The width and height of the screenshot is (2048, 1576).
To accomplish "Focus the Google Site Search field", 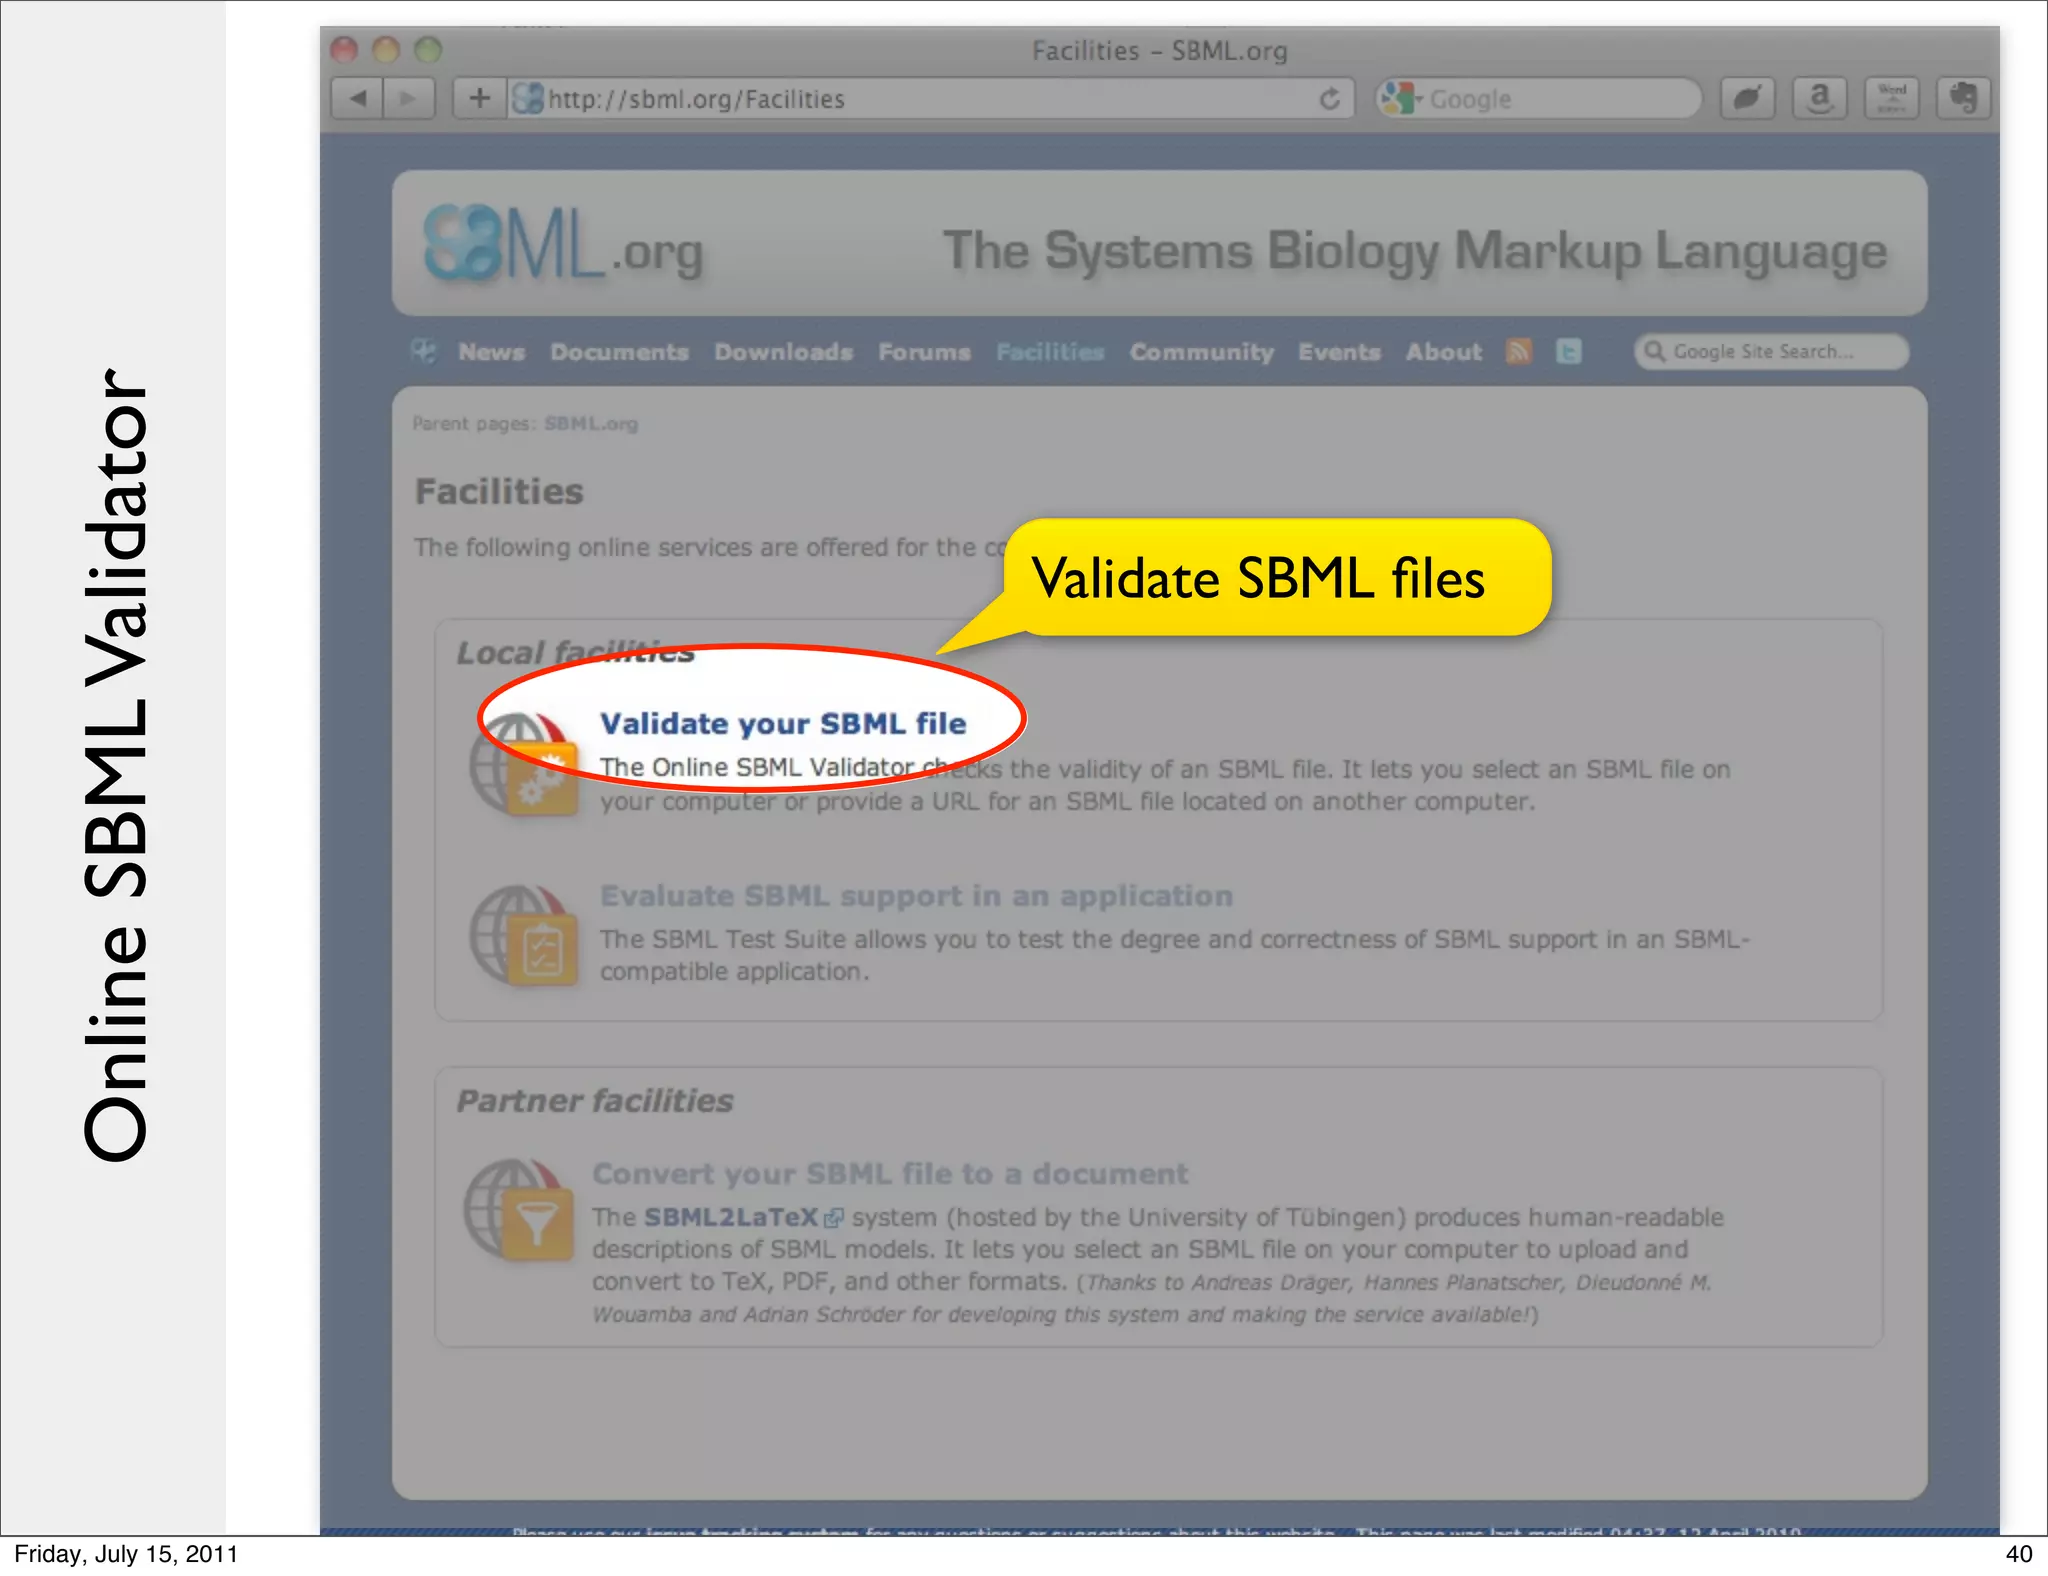I will coord(1771,351).
